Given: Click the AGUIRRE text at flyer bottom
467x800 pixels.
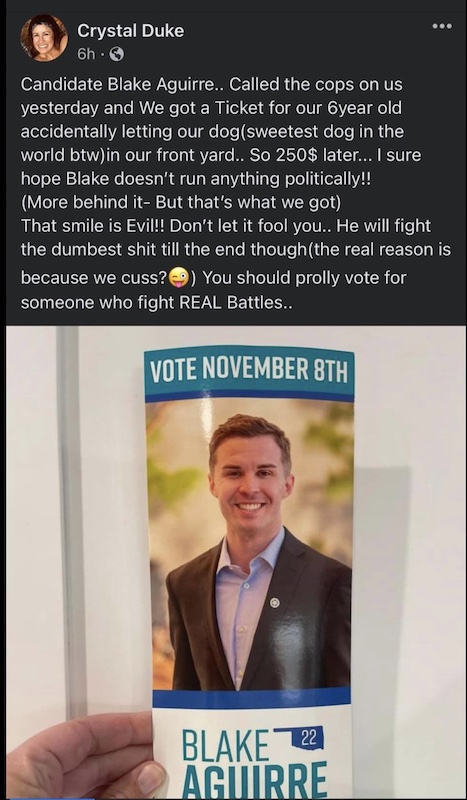Looking at the screenshot, I should 253,781.
